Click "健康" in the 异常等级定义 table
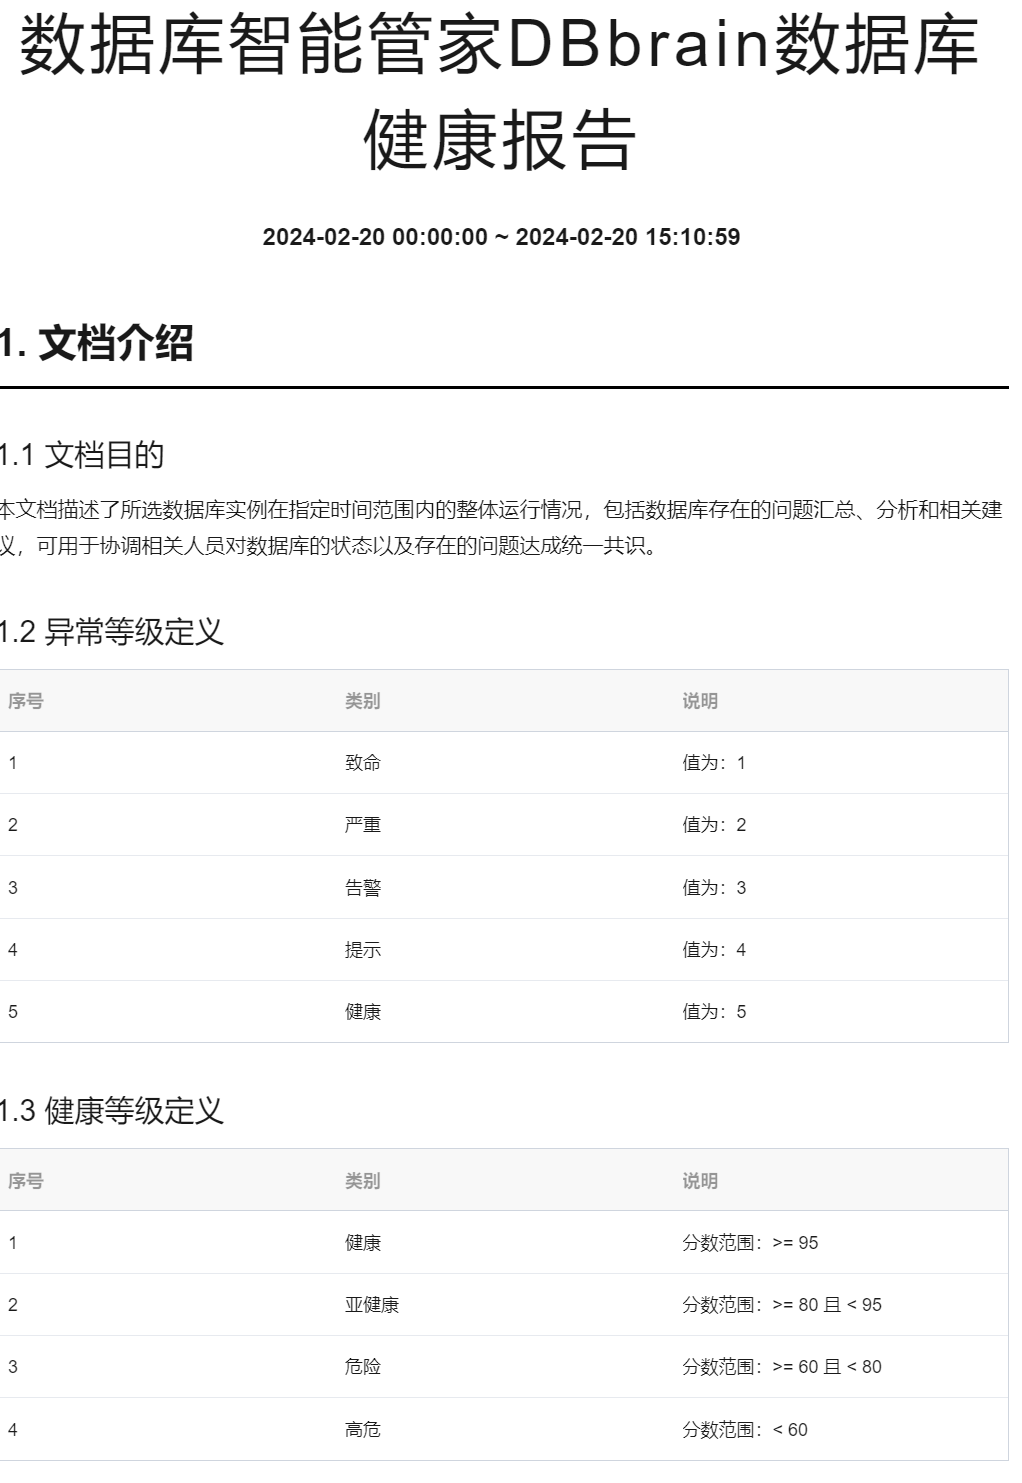 363,1012
